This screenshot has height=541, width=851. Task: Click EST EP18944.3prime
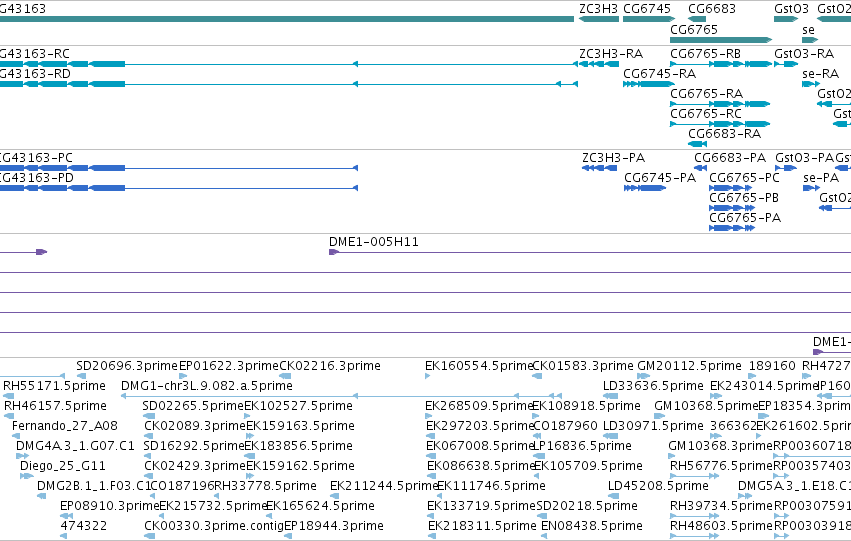click(288, 536)
